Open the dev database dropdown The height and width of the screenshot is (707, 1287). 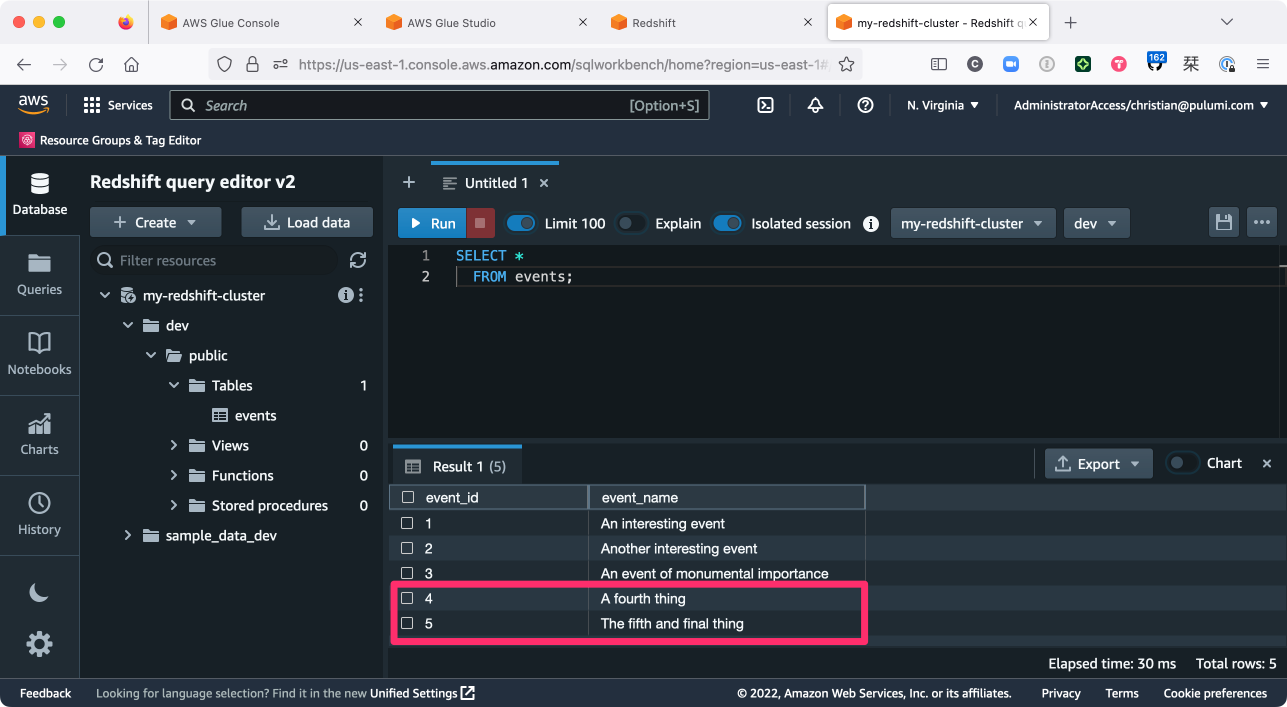[x=1096, y=223]
